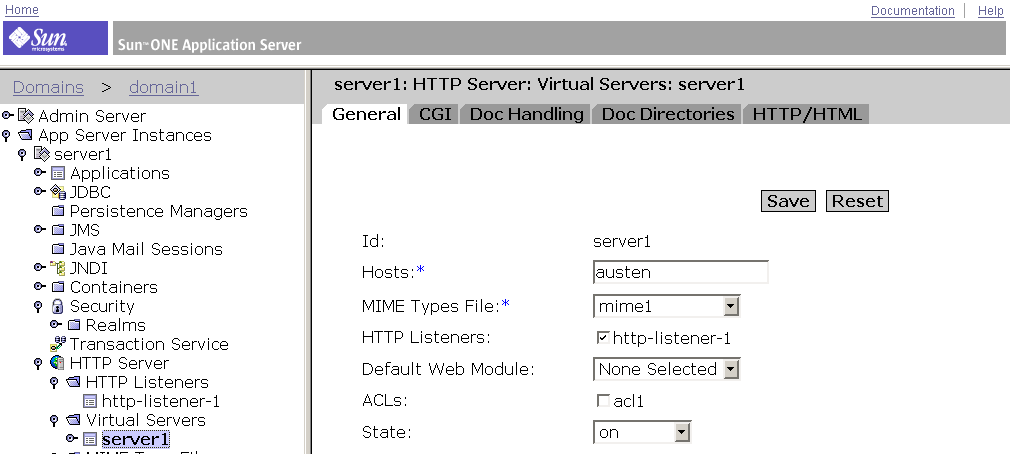Viewport: 1010px width, 454px height.
Task: Click the server1 instance icon under App Server Instances
Action: pyautogui.click(x=41, y=154)
